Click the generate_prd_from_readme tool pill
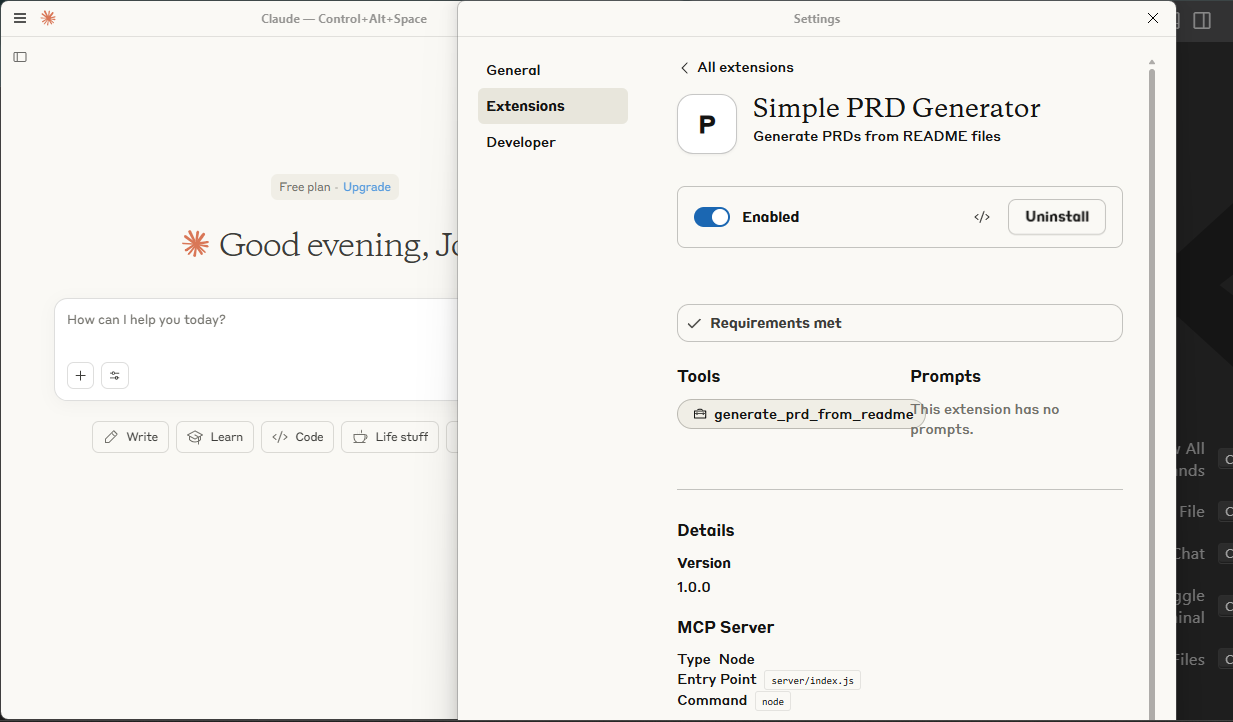Viewport: 1233px width, 722px height. coord(800,413)
